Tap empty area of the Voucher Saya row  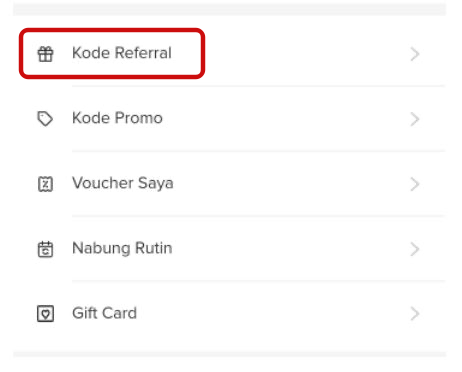click(x=283, y=184)
